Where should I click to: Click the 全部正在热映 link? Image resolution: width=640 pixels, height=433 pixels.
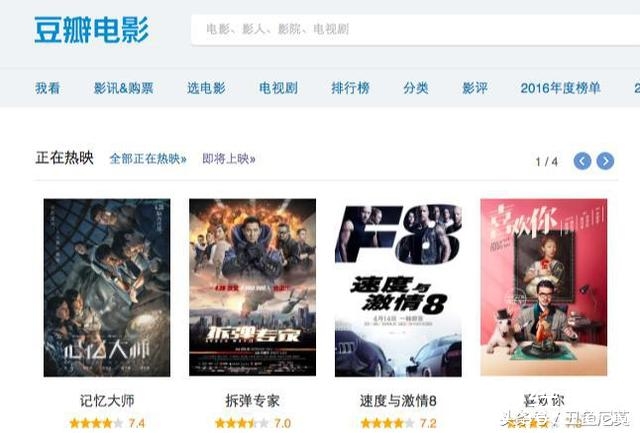pos(148,159)
